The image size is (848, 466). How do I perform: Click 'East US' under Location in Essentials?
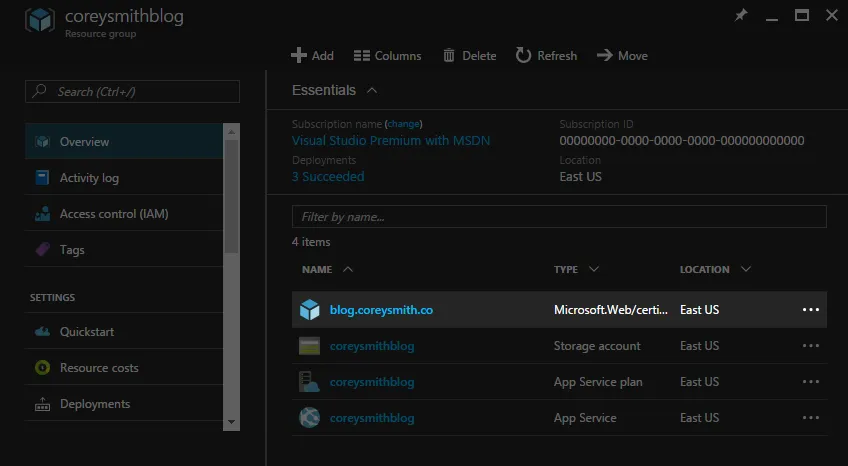click(580, 177)
